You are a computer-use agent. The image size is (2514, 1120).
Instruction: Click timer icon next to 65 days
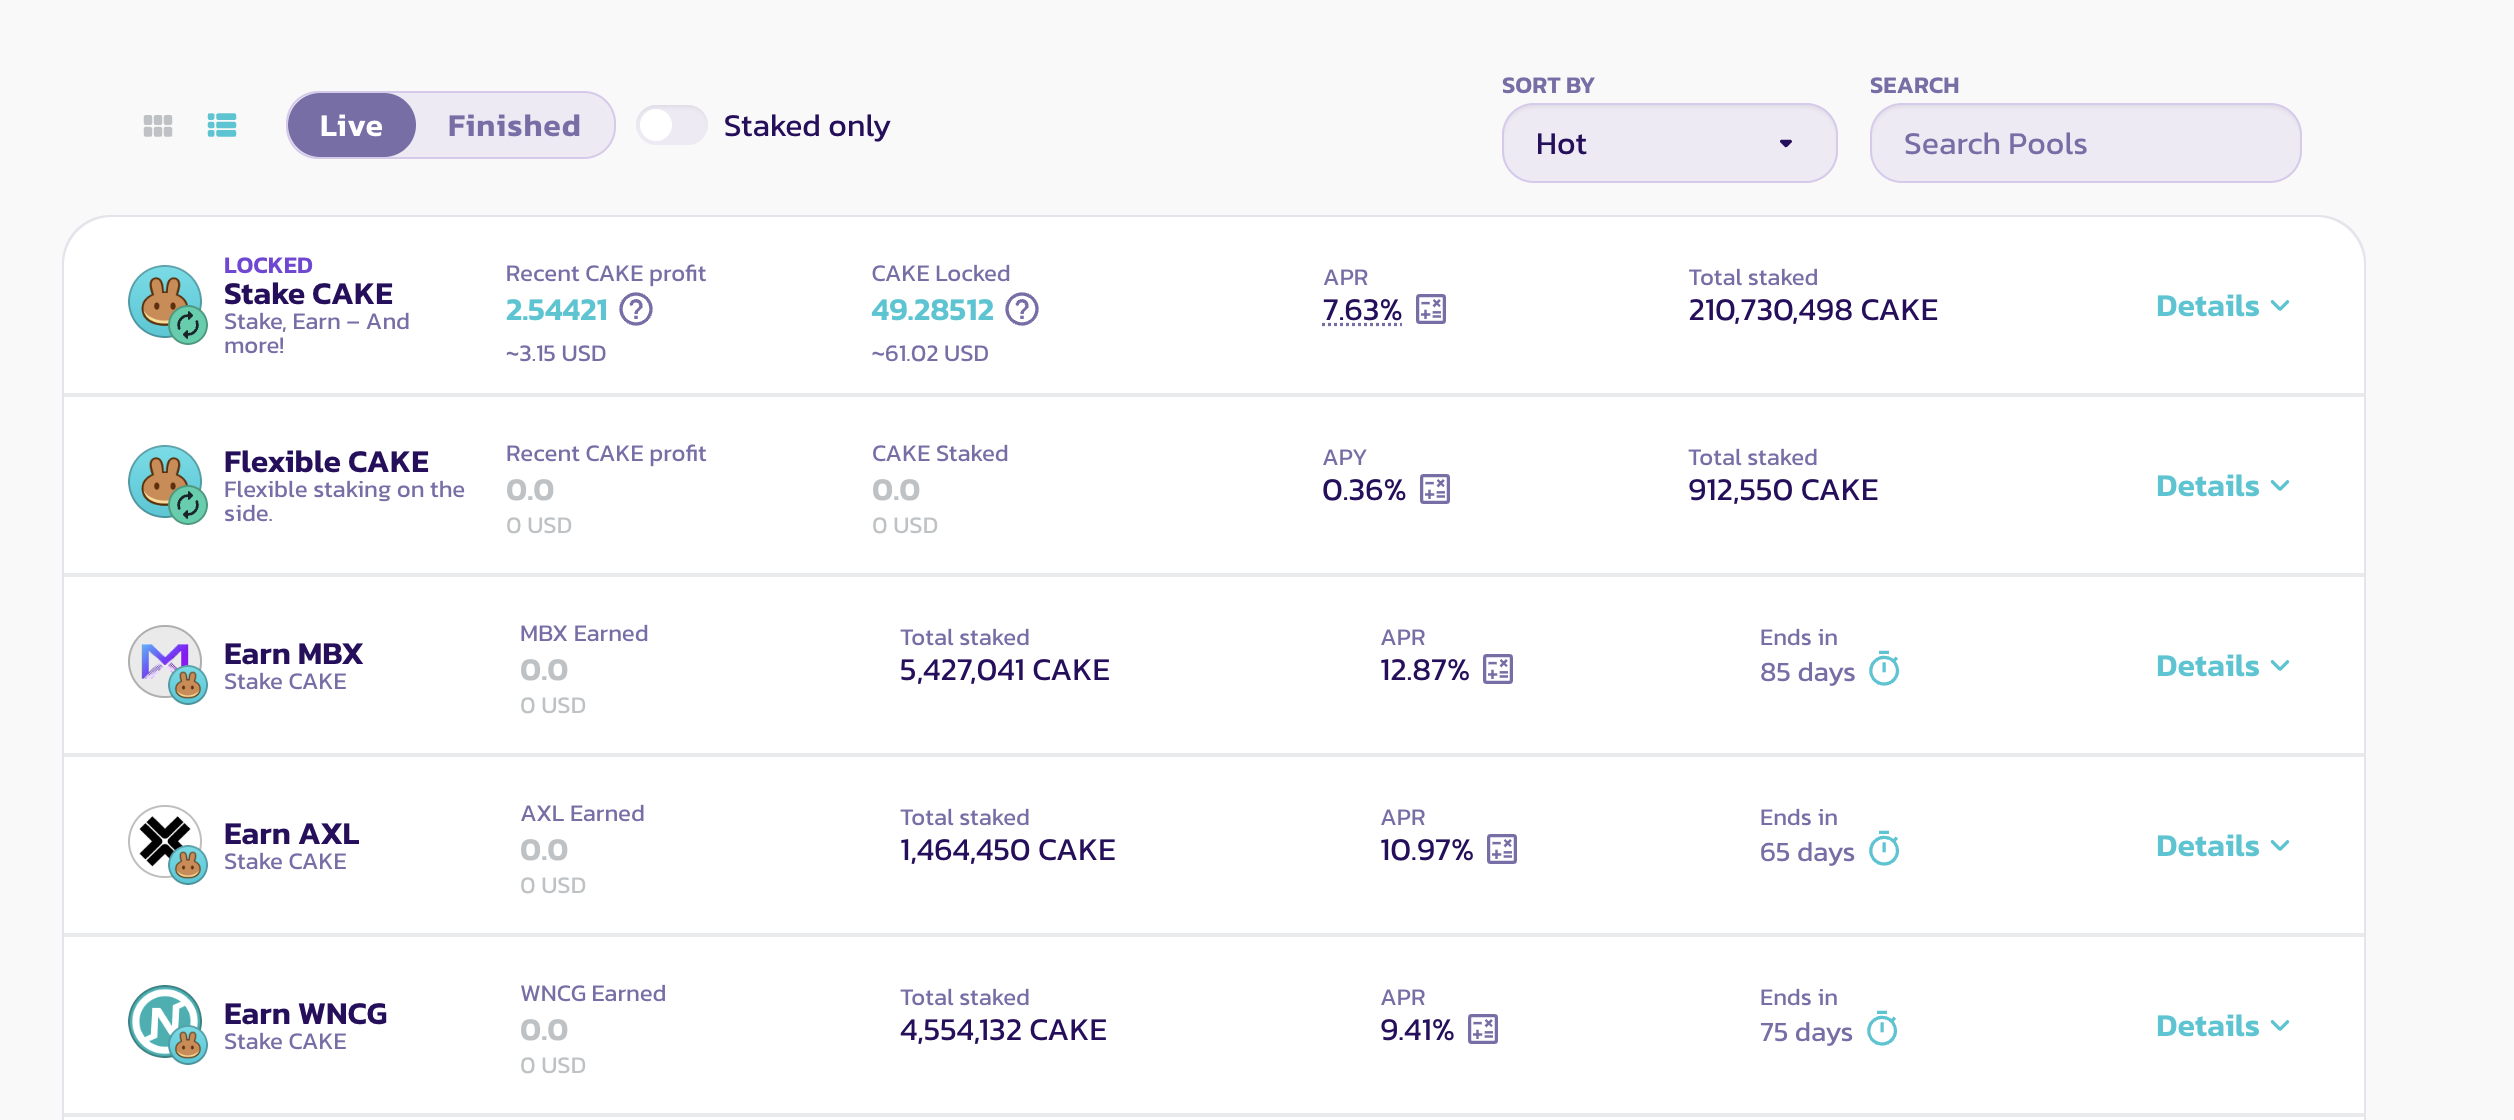click(x=1884, y=849)
